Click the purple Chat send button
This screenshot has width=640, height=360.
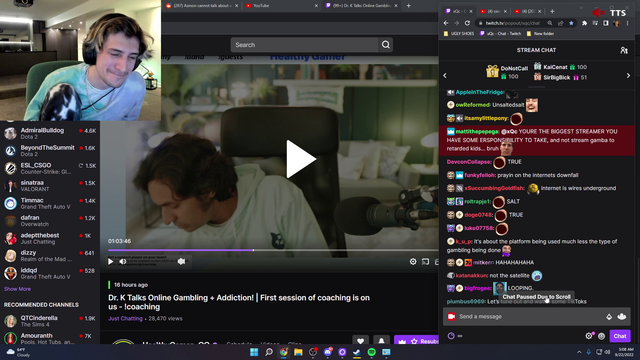620,336
